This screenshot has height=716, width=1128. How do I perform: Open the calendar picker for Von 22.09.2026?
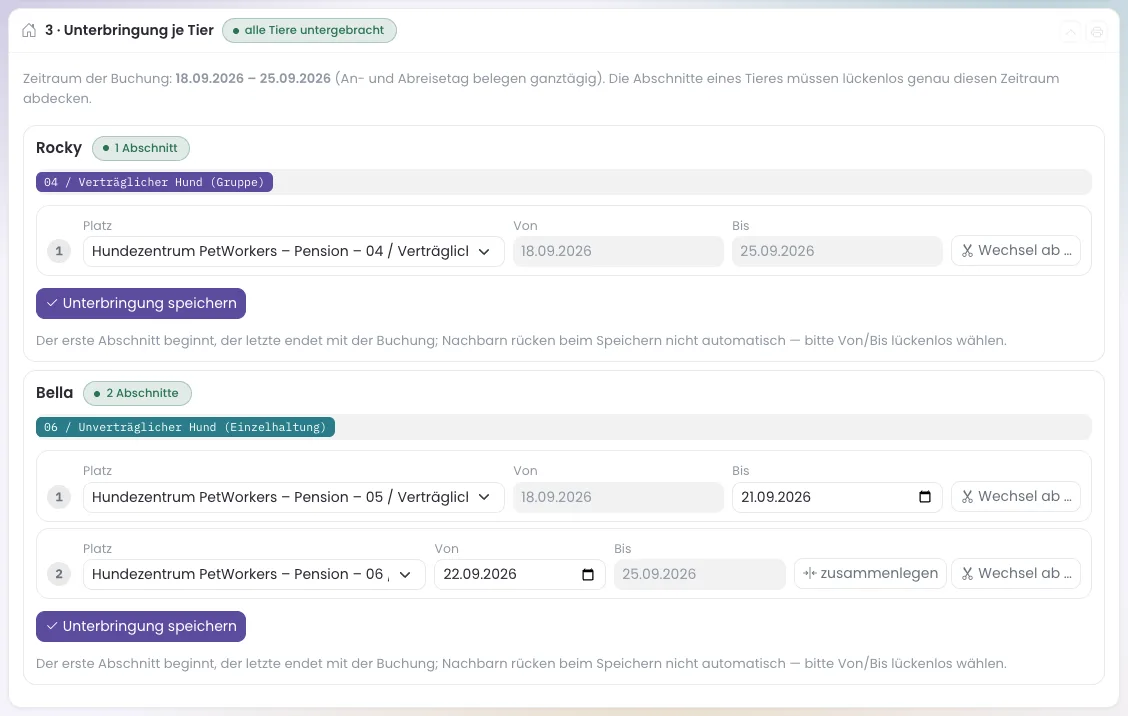tap(588, 574)
